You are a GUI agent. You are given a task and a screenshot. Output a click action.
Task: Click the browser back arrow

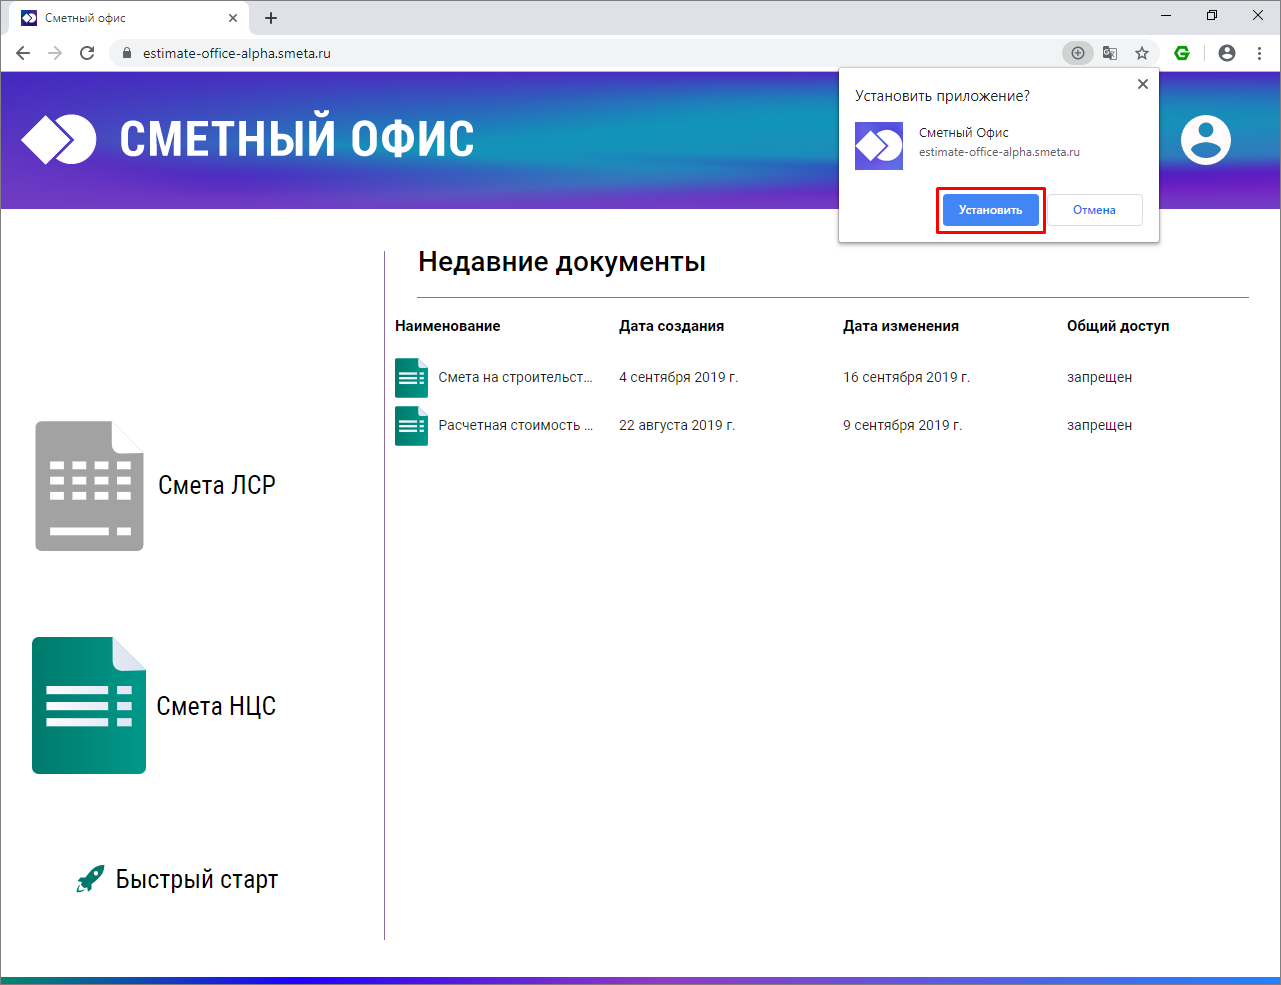click(23, 53)
